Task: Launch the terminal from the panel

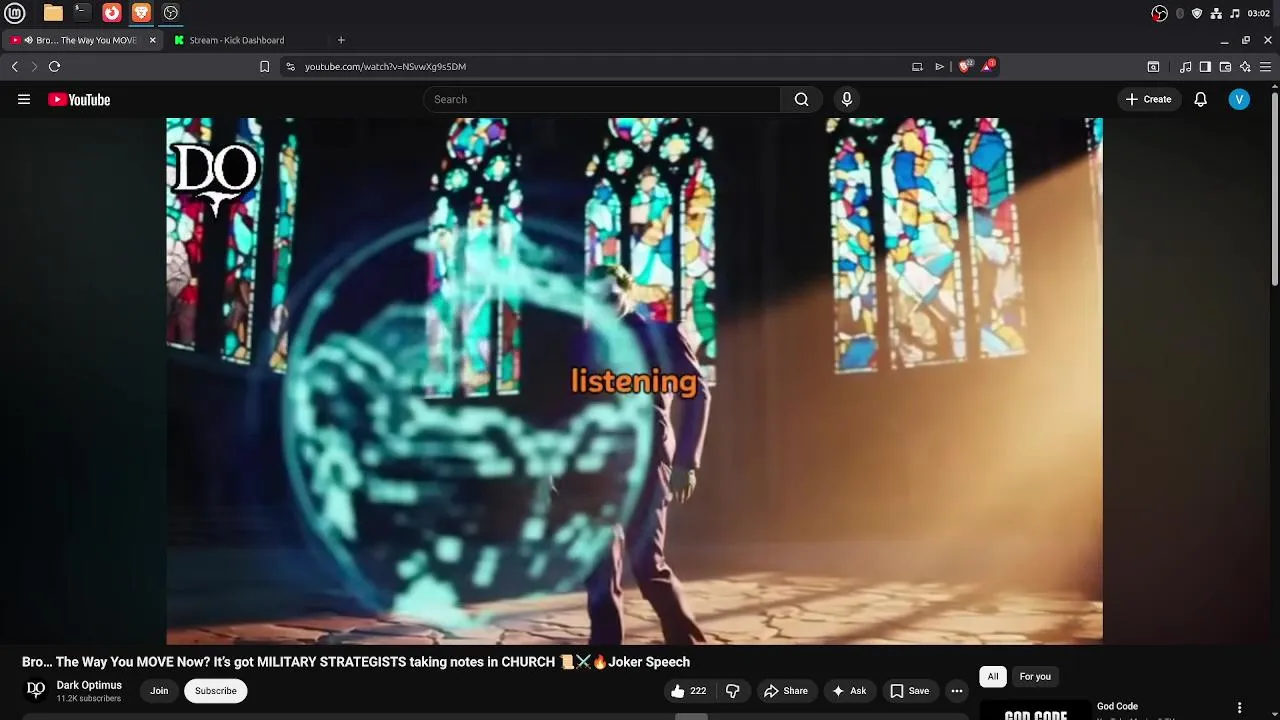Action: point(82,13)
